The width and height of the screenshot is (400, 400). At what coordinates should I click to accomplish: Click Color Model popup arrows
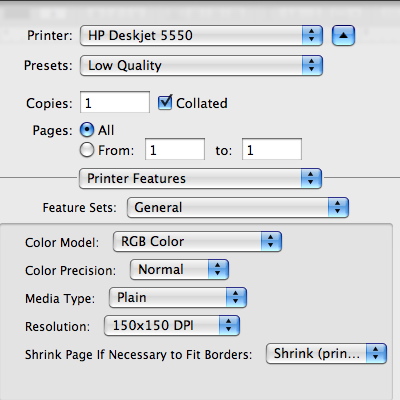(271, 241)
